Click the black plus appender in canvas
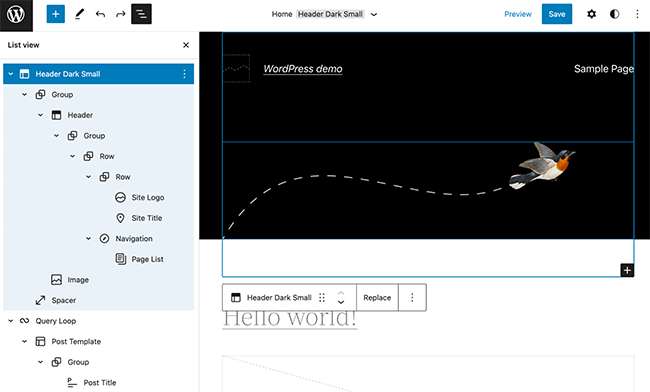This screenshot has height=392, width=650. [x=627, y=270]
